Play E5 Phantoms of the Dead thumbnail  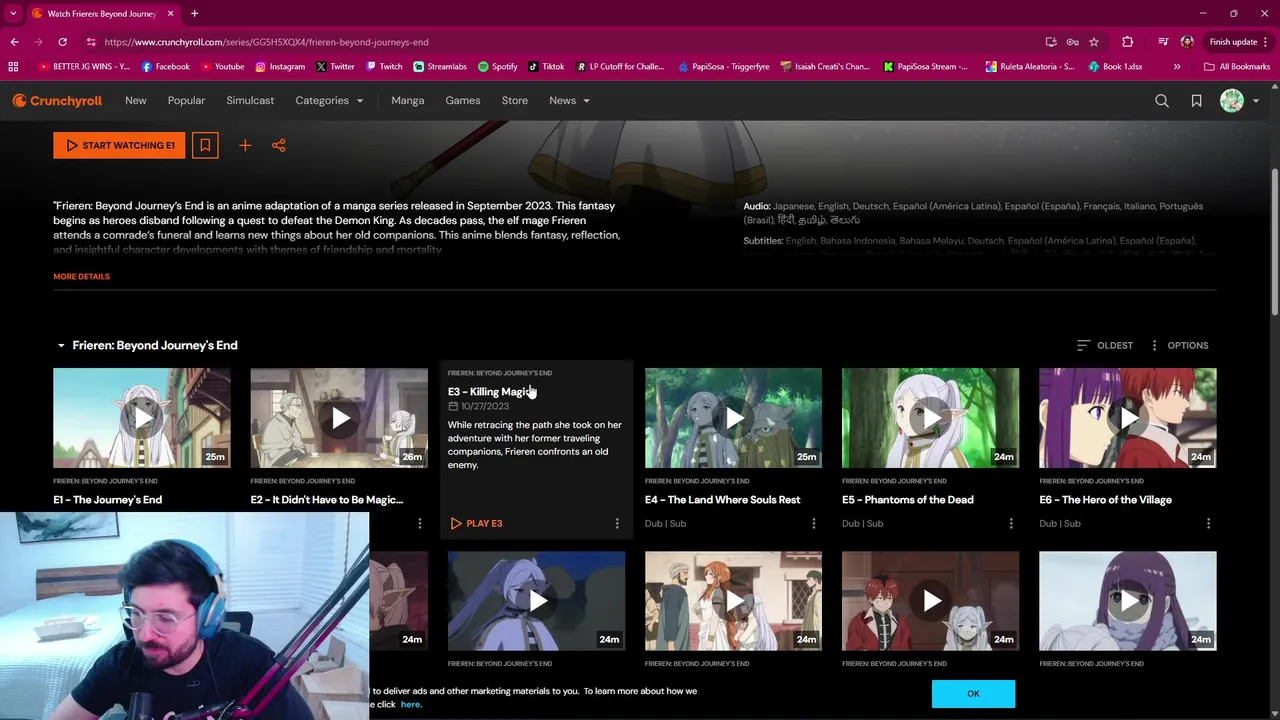click(x=930, y=418)
